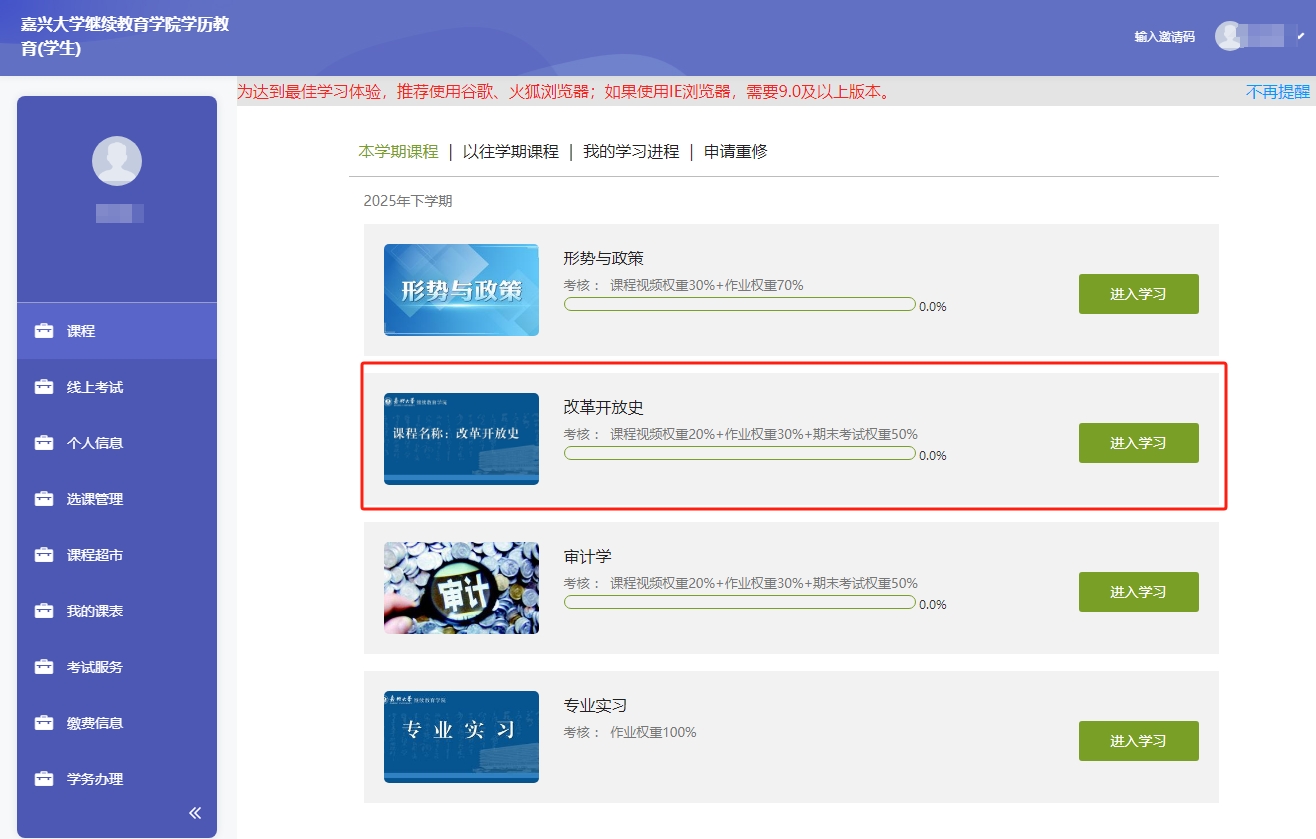Click 进入学习 for 改革开放史
The width and height of the screenshot is (1316, 839).
1138,443
